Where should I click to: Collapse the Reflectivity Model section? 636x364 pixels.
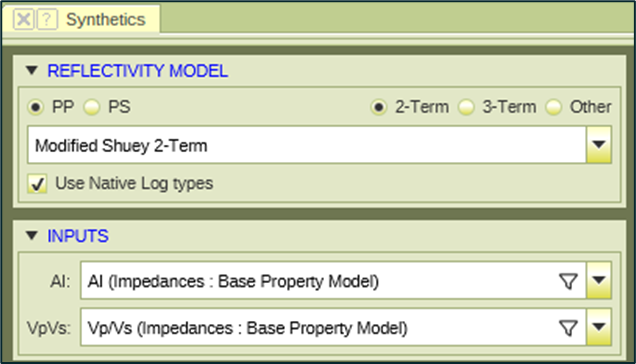(32, 71)
